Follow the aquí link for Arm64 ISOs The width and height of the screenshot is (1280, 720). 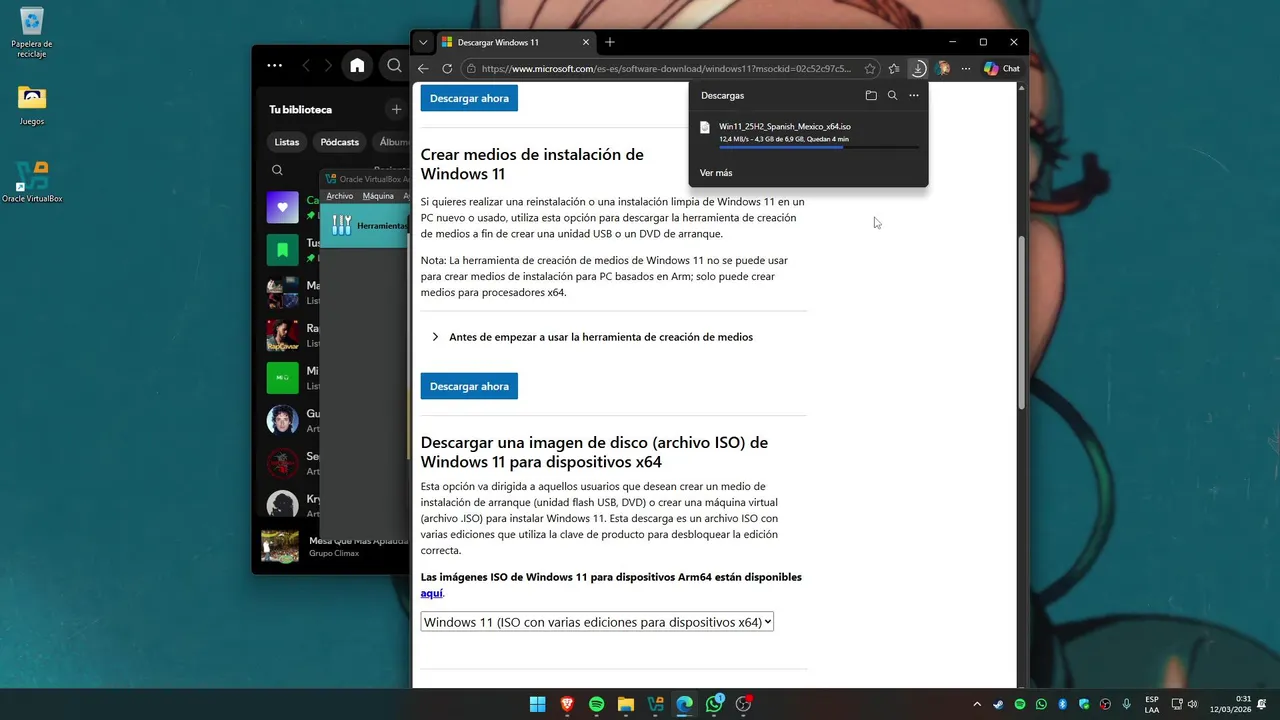(x=431, y=593)
